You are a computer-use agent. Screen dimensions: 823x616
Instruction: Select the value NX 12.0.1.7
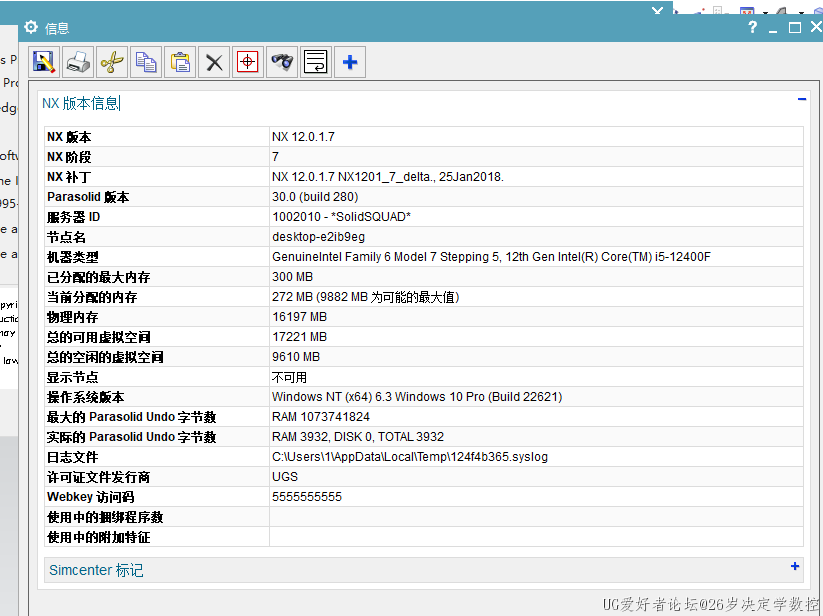coord(303,137)
